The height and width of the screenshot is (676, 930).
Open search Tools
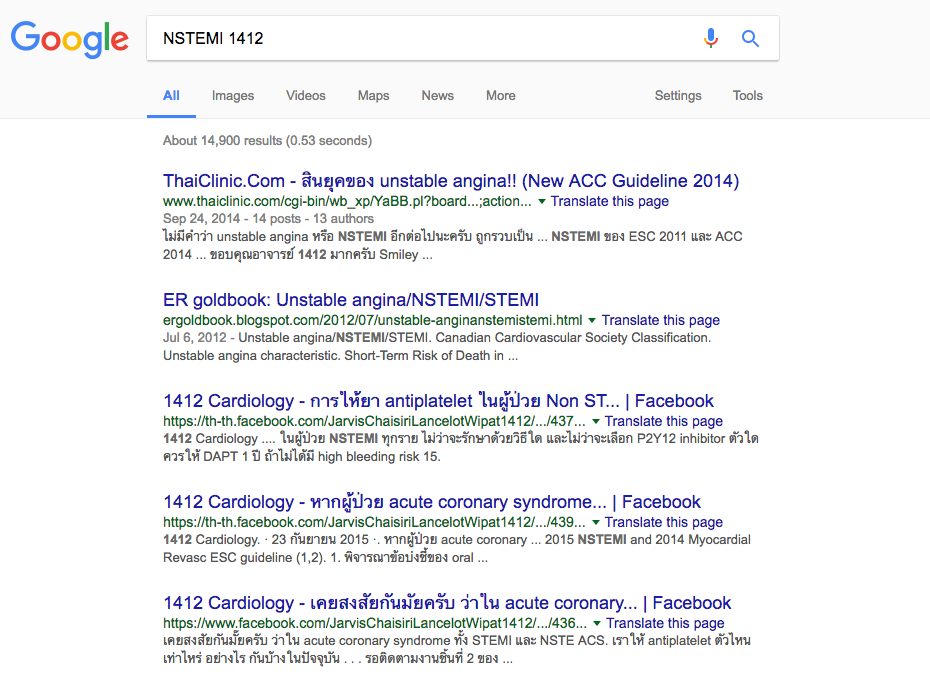747,95
